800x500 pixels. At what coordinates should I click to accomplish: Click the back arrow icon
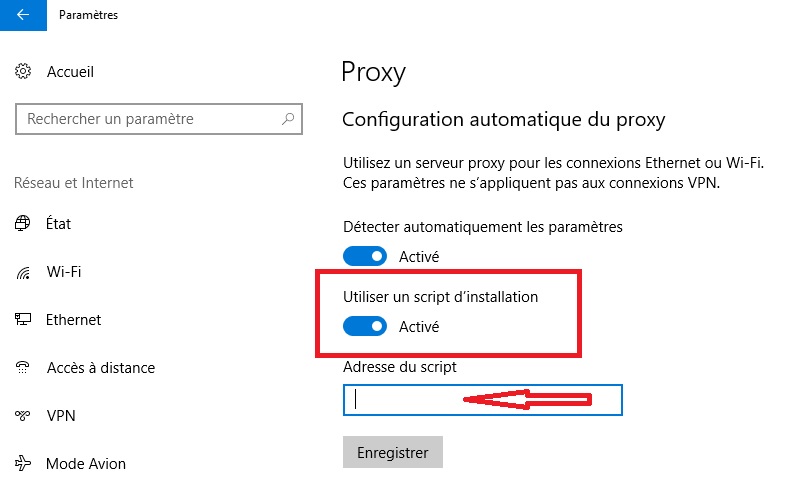[x=23, y=15]
